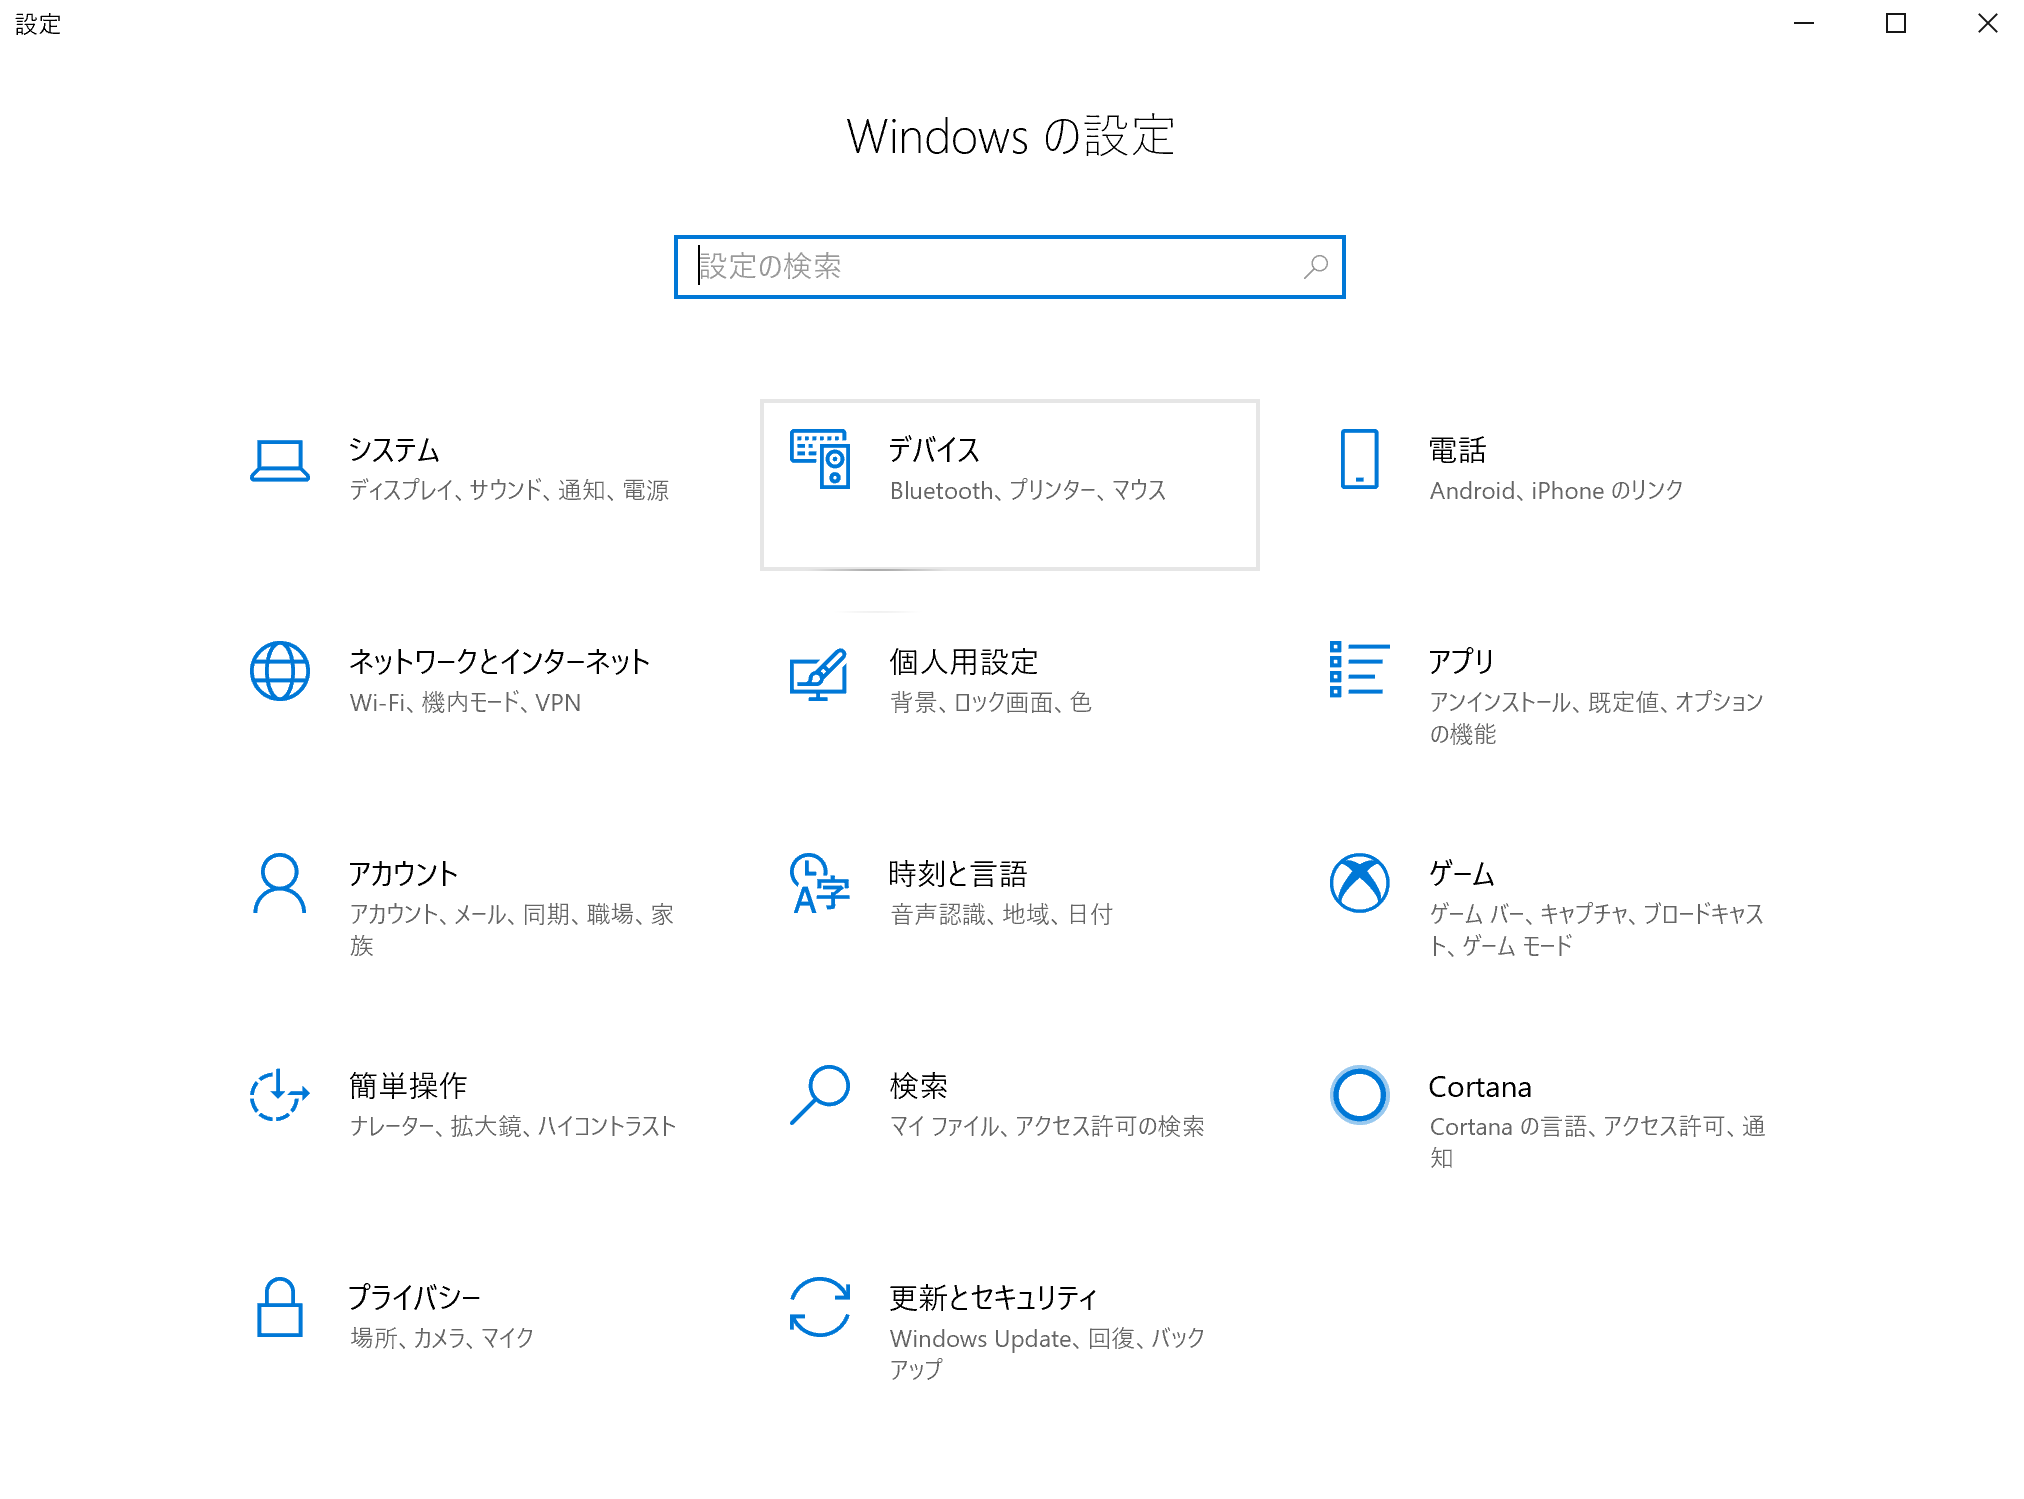Click description ナレーター、拡大鏡、ハイコントラスト
Screen dimensions: 2024x1499
tap(513, 1126)
